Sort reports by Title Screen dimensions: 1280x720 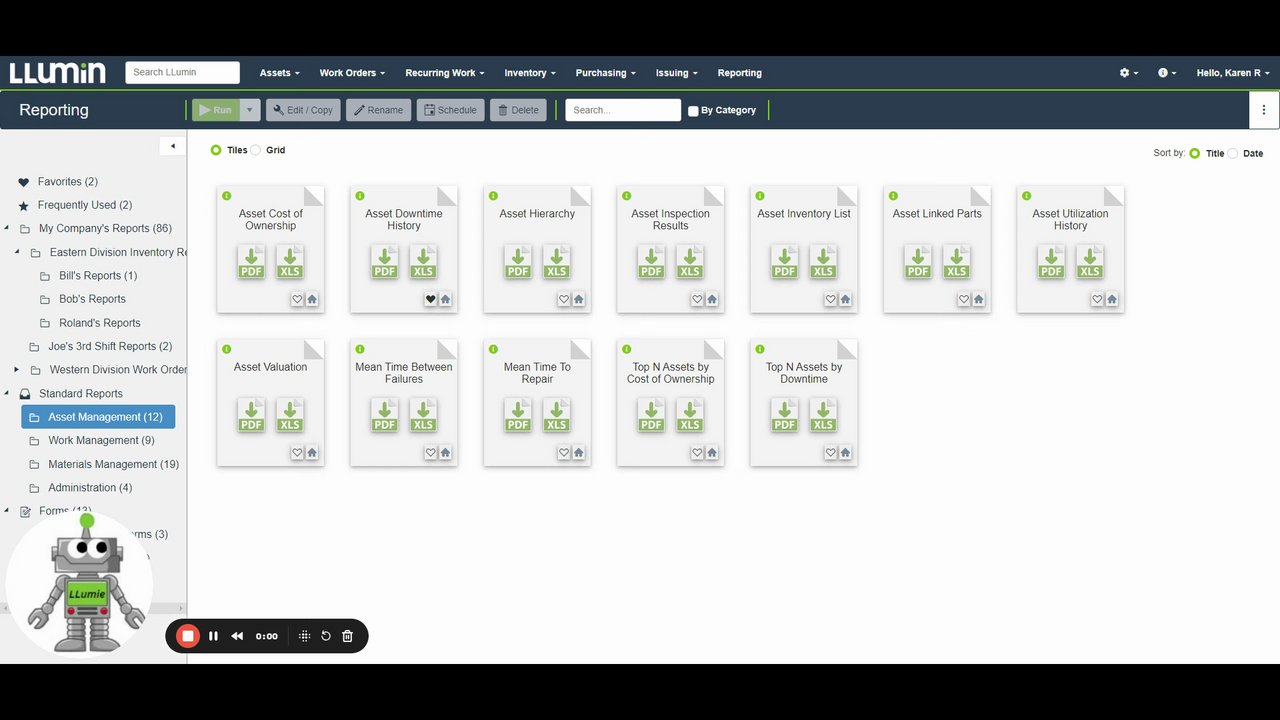[1195, 153]
